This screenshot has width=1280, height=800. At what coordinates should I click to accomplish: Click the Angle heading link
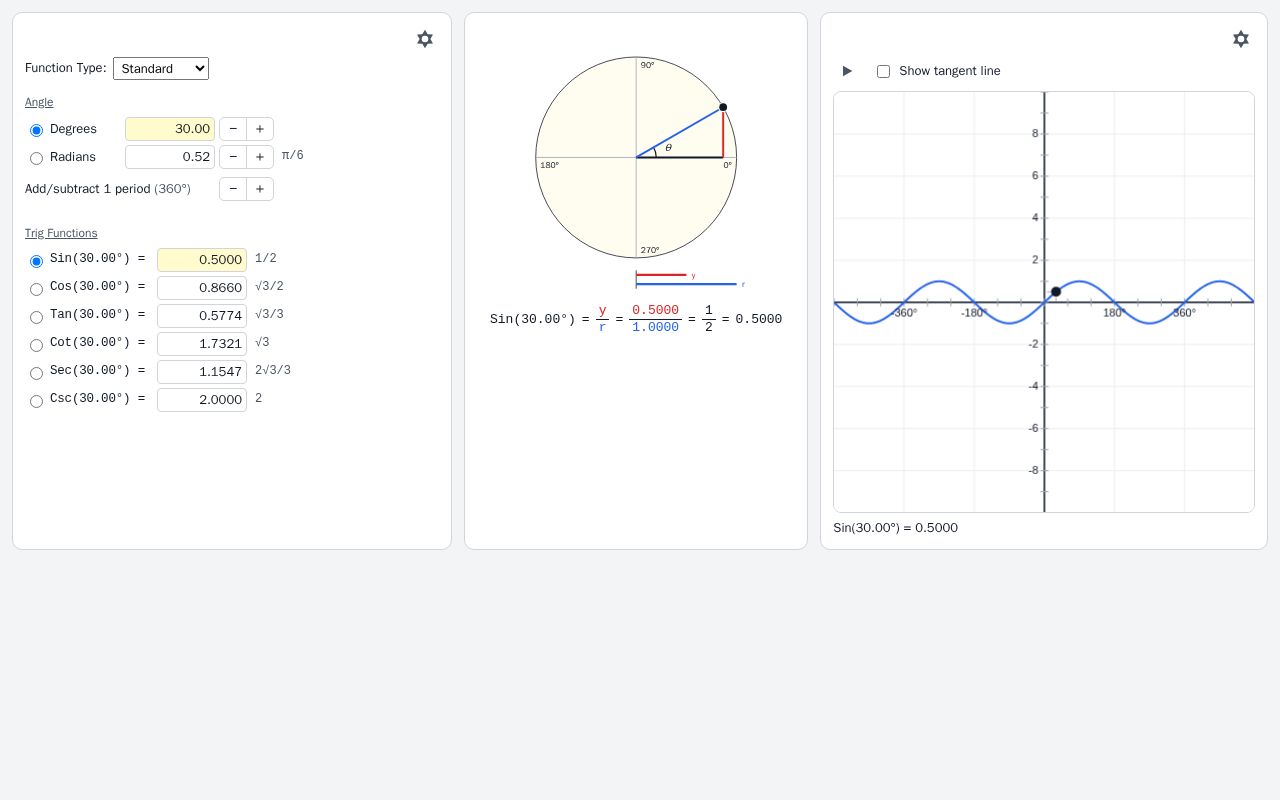click(x=39, y=102)
